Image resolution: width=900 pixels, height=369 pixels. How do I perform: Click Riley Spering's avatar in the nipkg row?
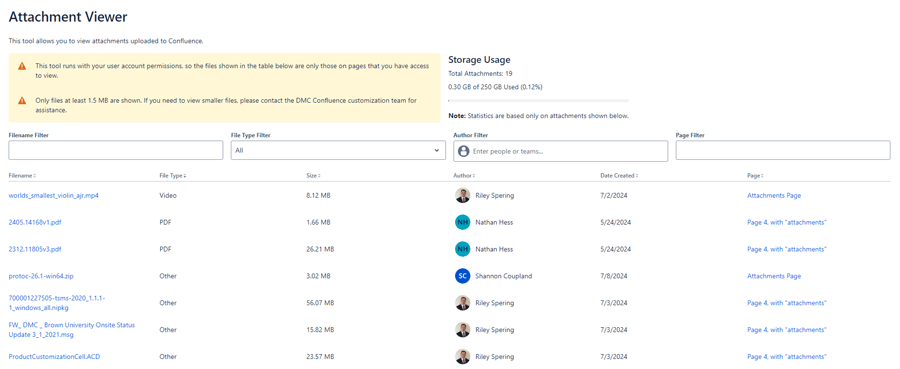click(x=463, y=303)
